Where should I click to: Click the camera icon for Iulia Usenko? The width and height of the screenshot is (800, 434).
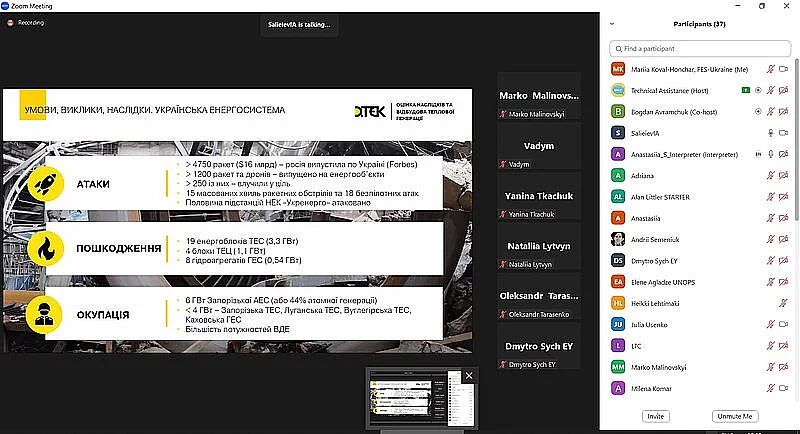pos(783,324)
